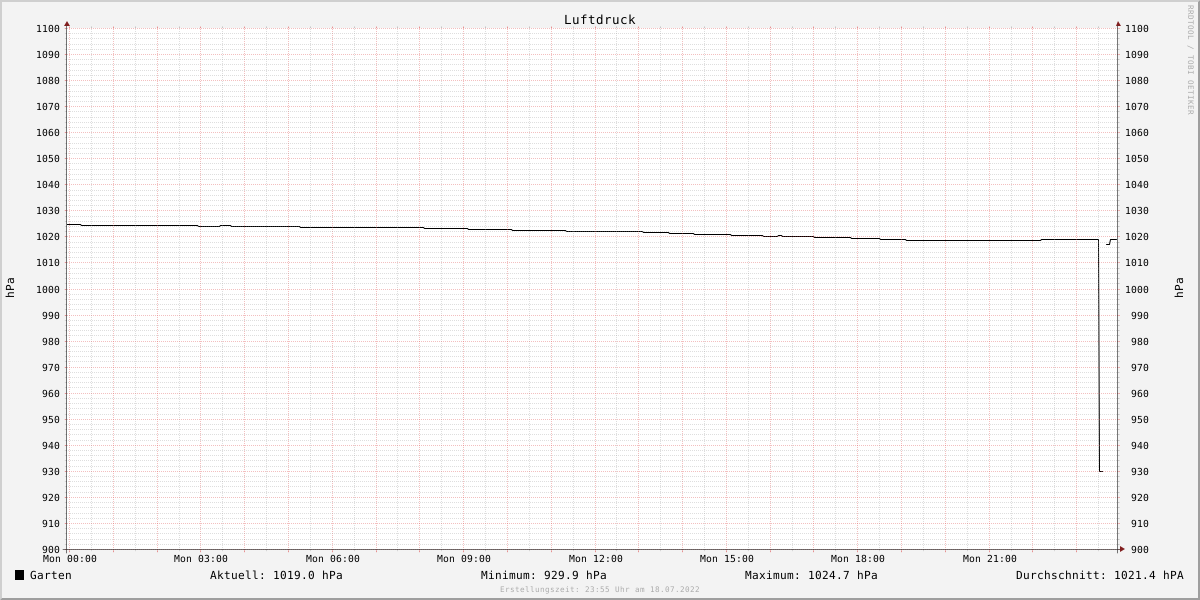
Task: Click the 1020 label on the right axis
Action: (1137, 237)
